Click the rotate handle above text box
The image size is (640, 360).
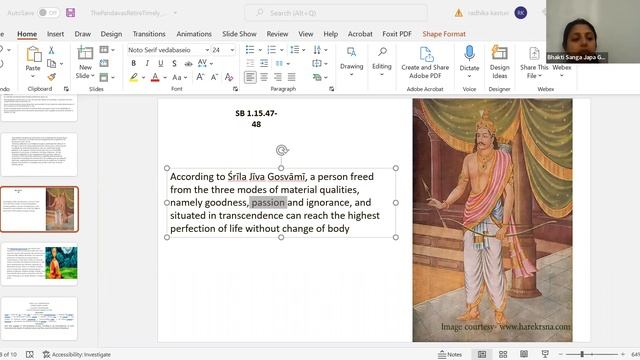[281, 150]
